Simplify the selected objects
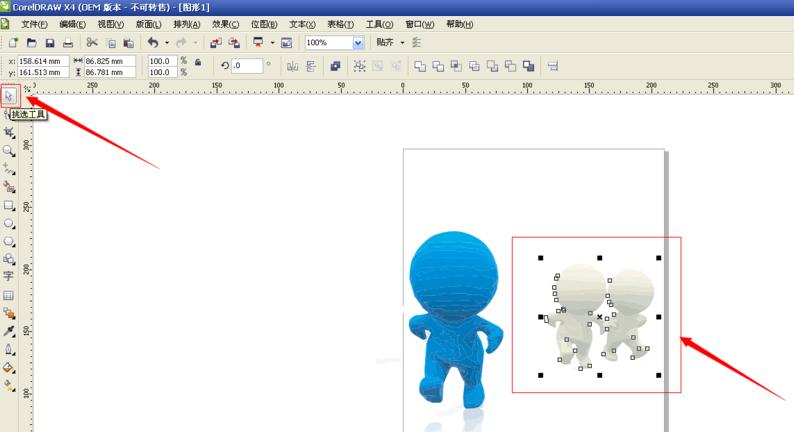 point(474,66)
